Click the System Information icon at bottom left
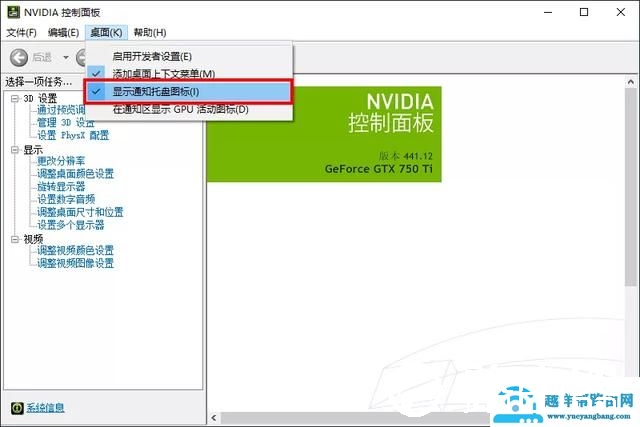 click(17, 407)
